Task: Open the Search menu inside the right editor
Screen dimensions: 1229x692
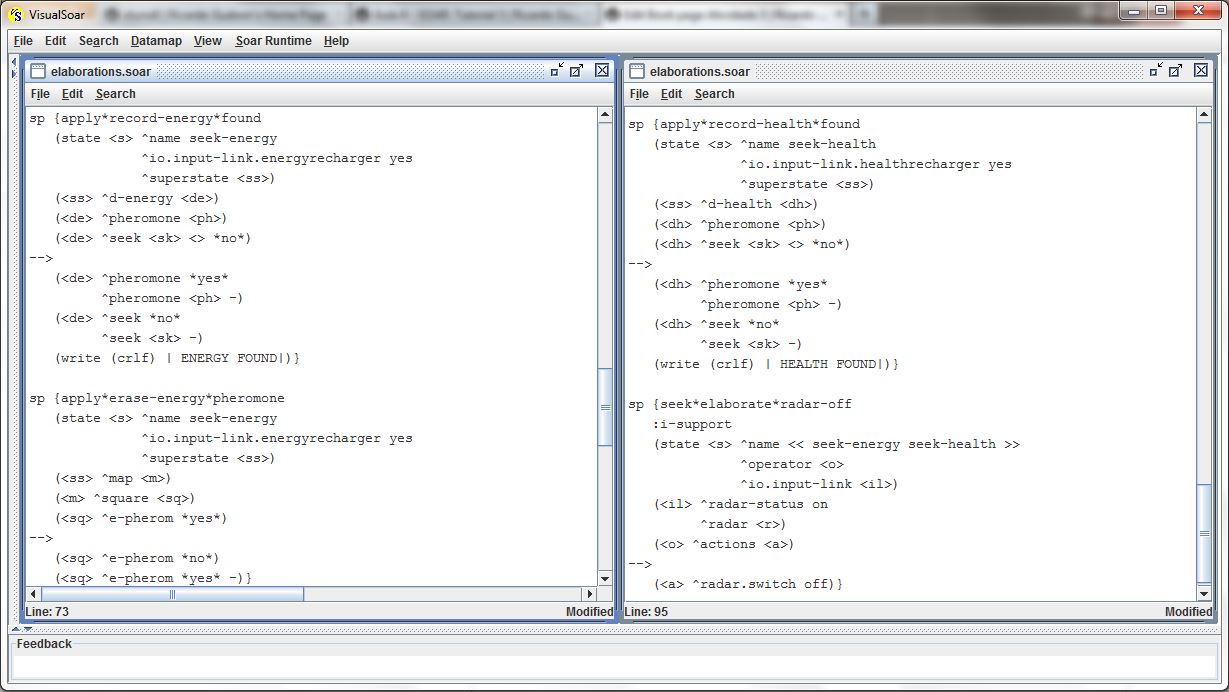Action: 714,94
